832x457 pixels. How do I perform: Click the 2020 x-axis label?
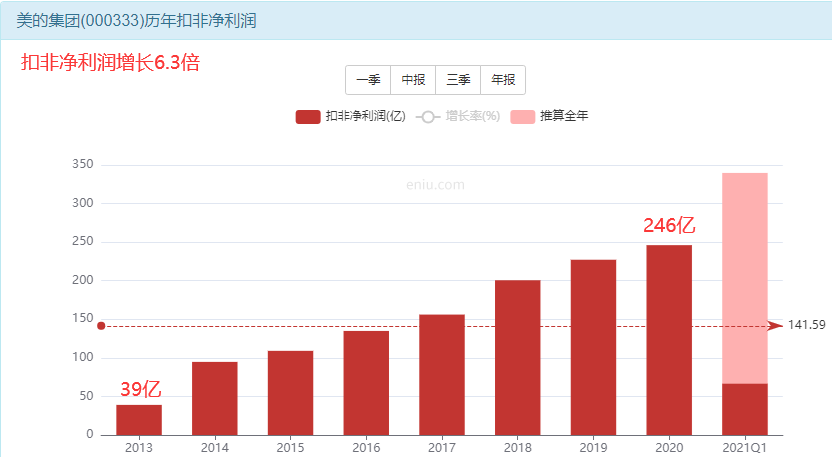(x=669, y=447)
